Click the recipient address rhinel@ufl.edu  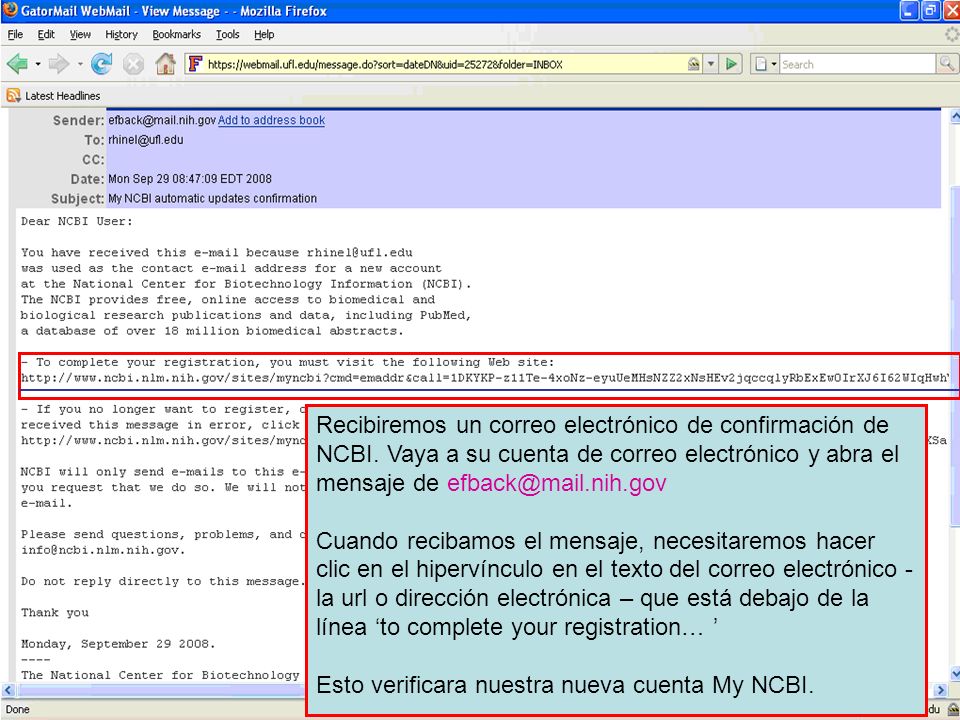click(x=146, y=140)
